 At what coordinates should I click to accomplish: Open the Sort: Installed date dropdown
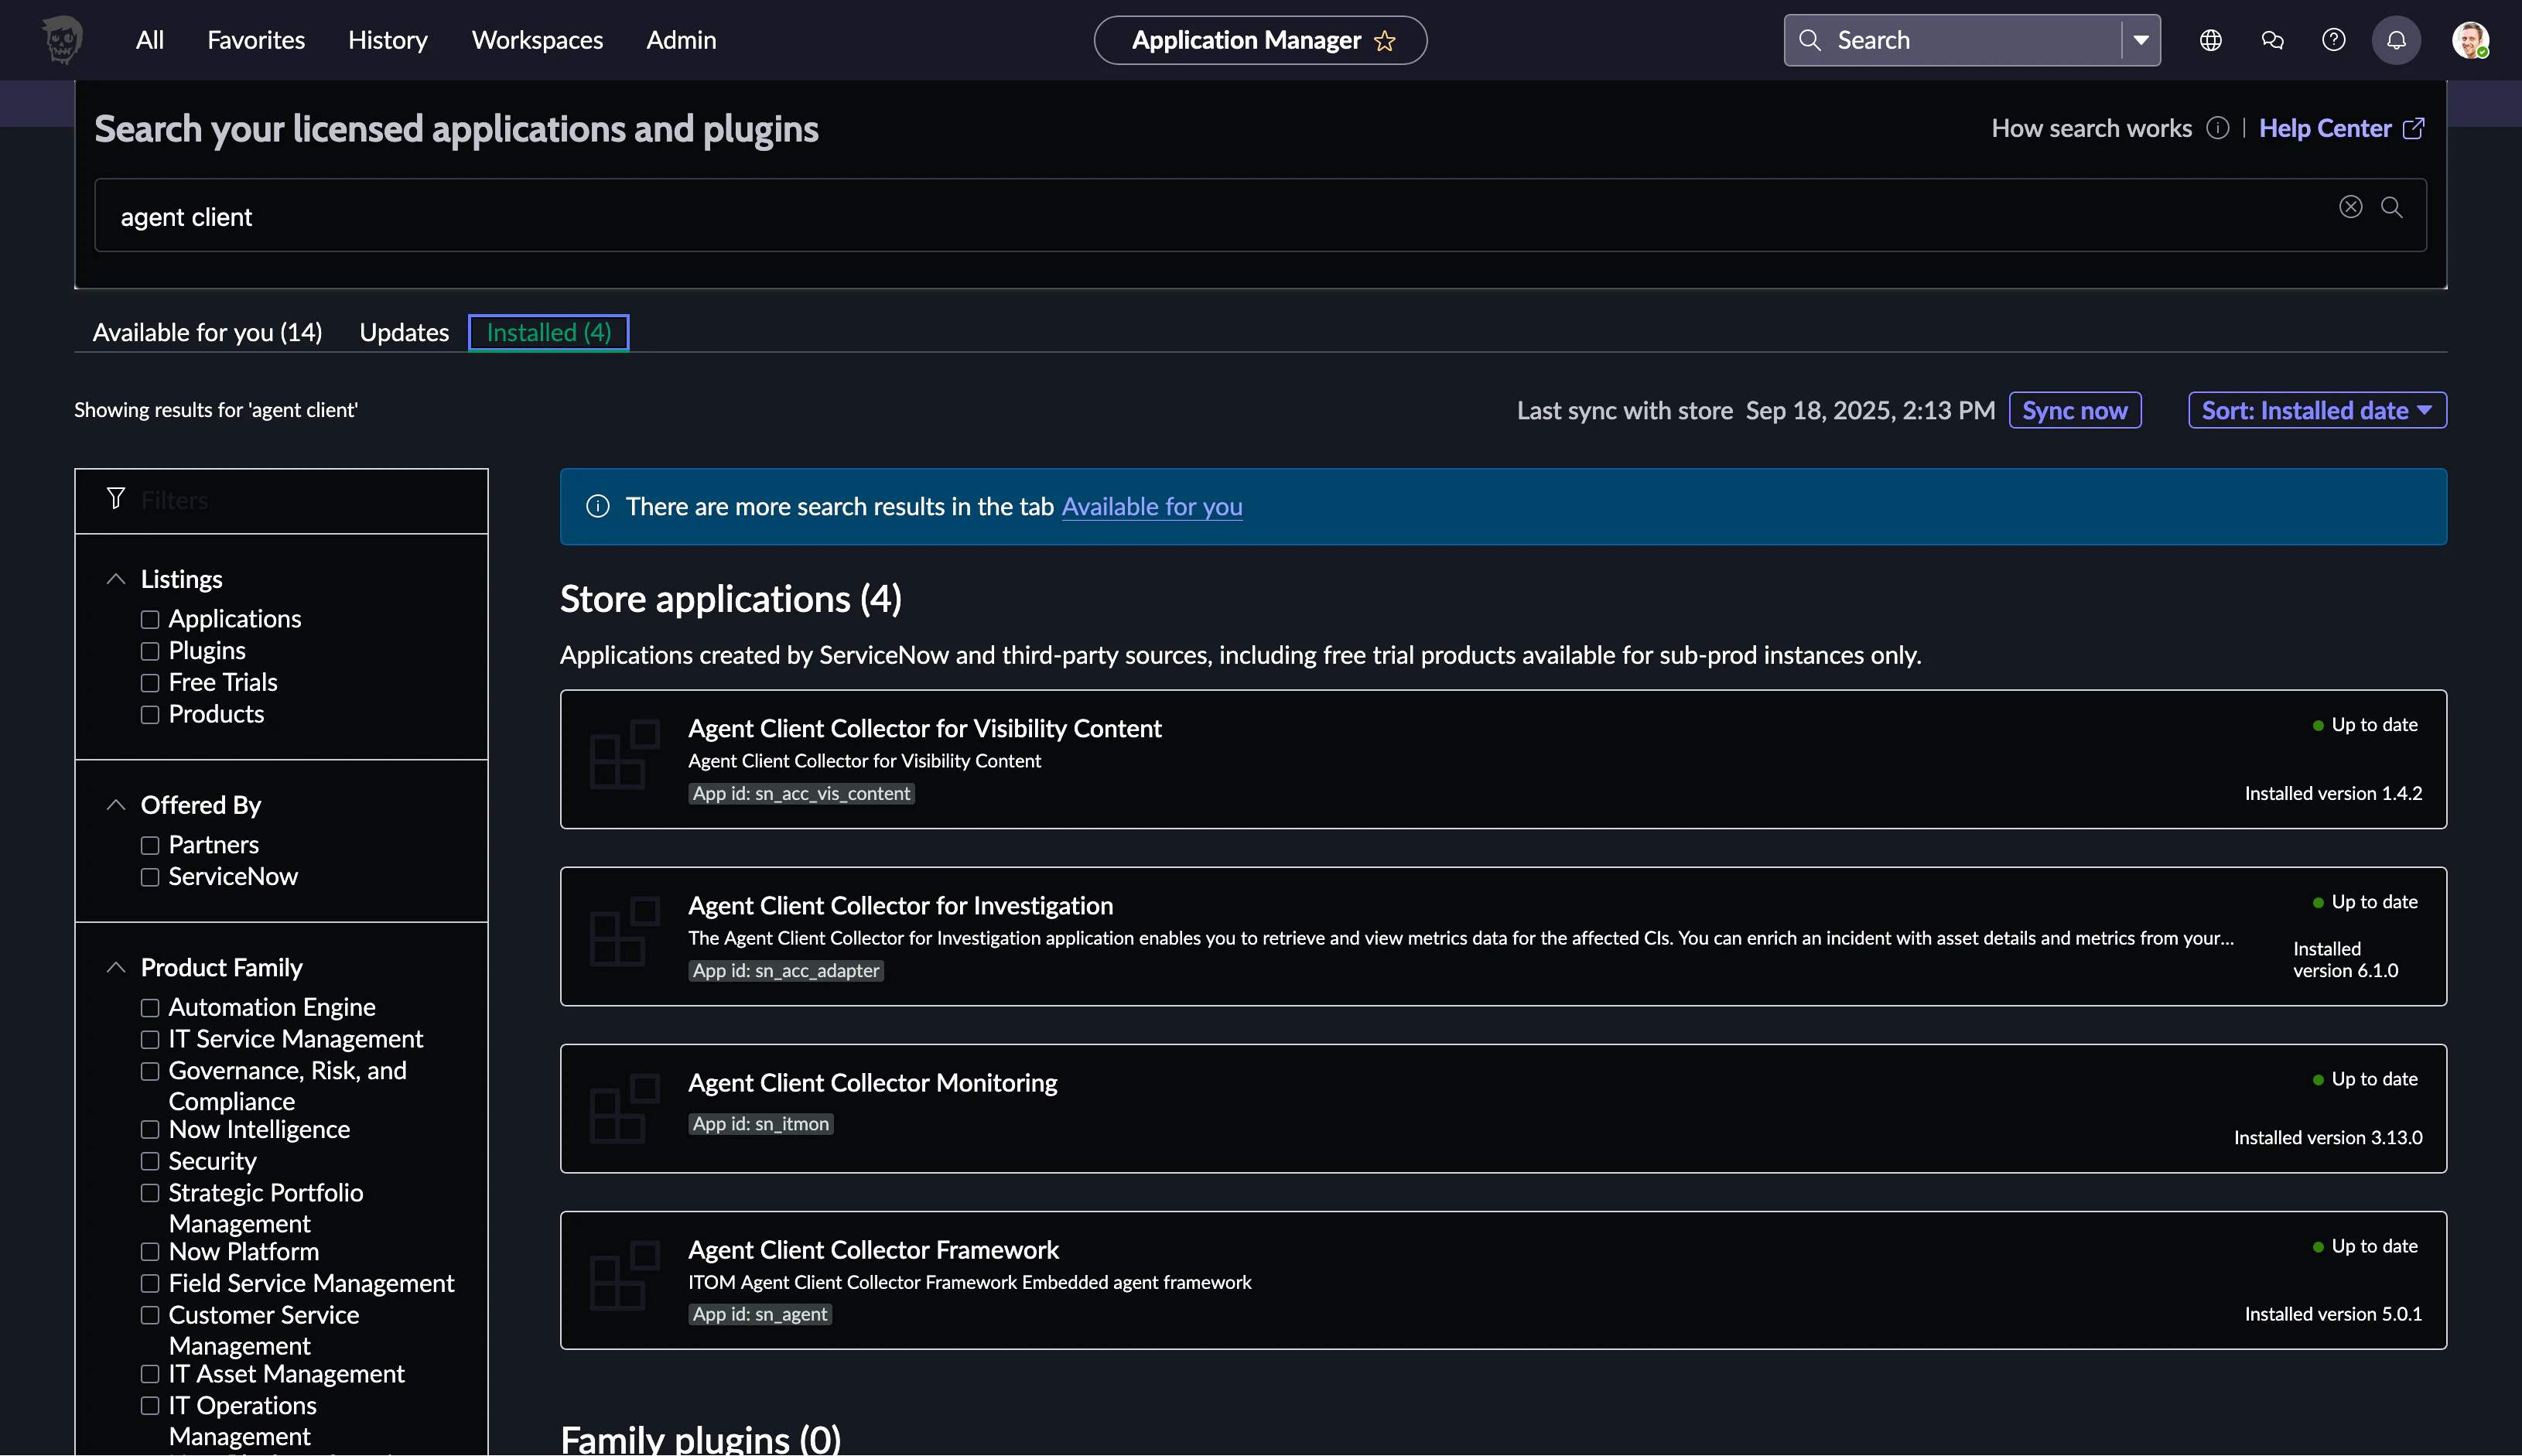2317,410
